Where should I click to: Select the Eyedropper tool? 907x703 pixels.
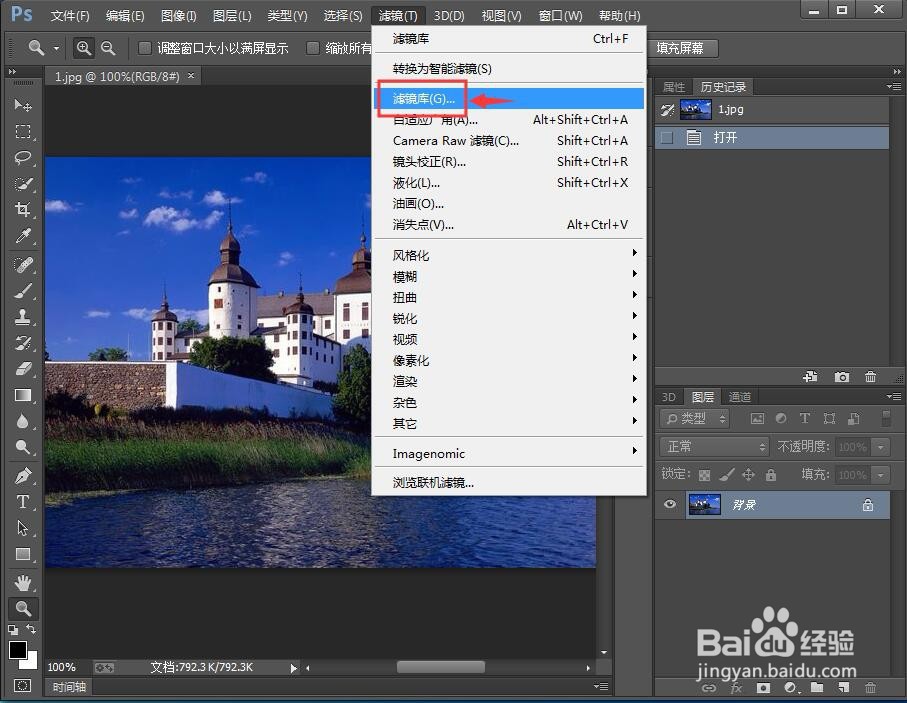point(23,235)
